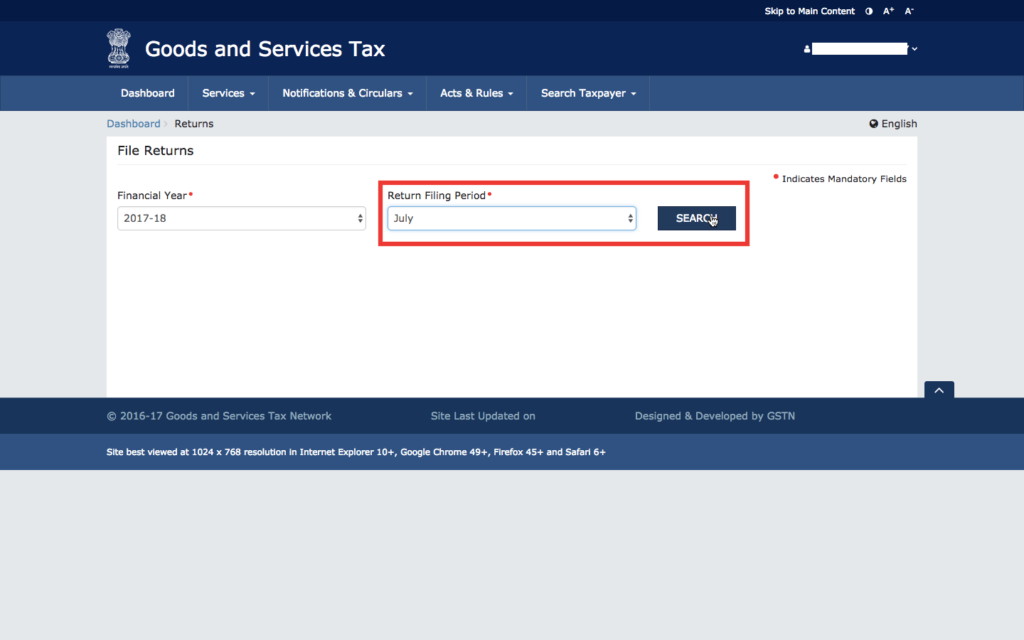
Task: Open the Return Filing Period dropdown
Action: coord(511,218)
